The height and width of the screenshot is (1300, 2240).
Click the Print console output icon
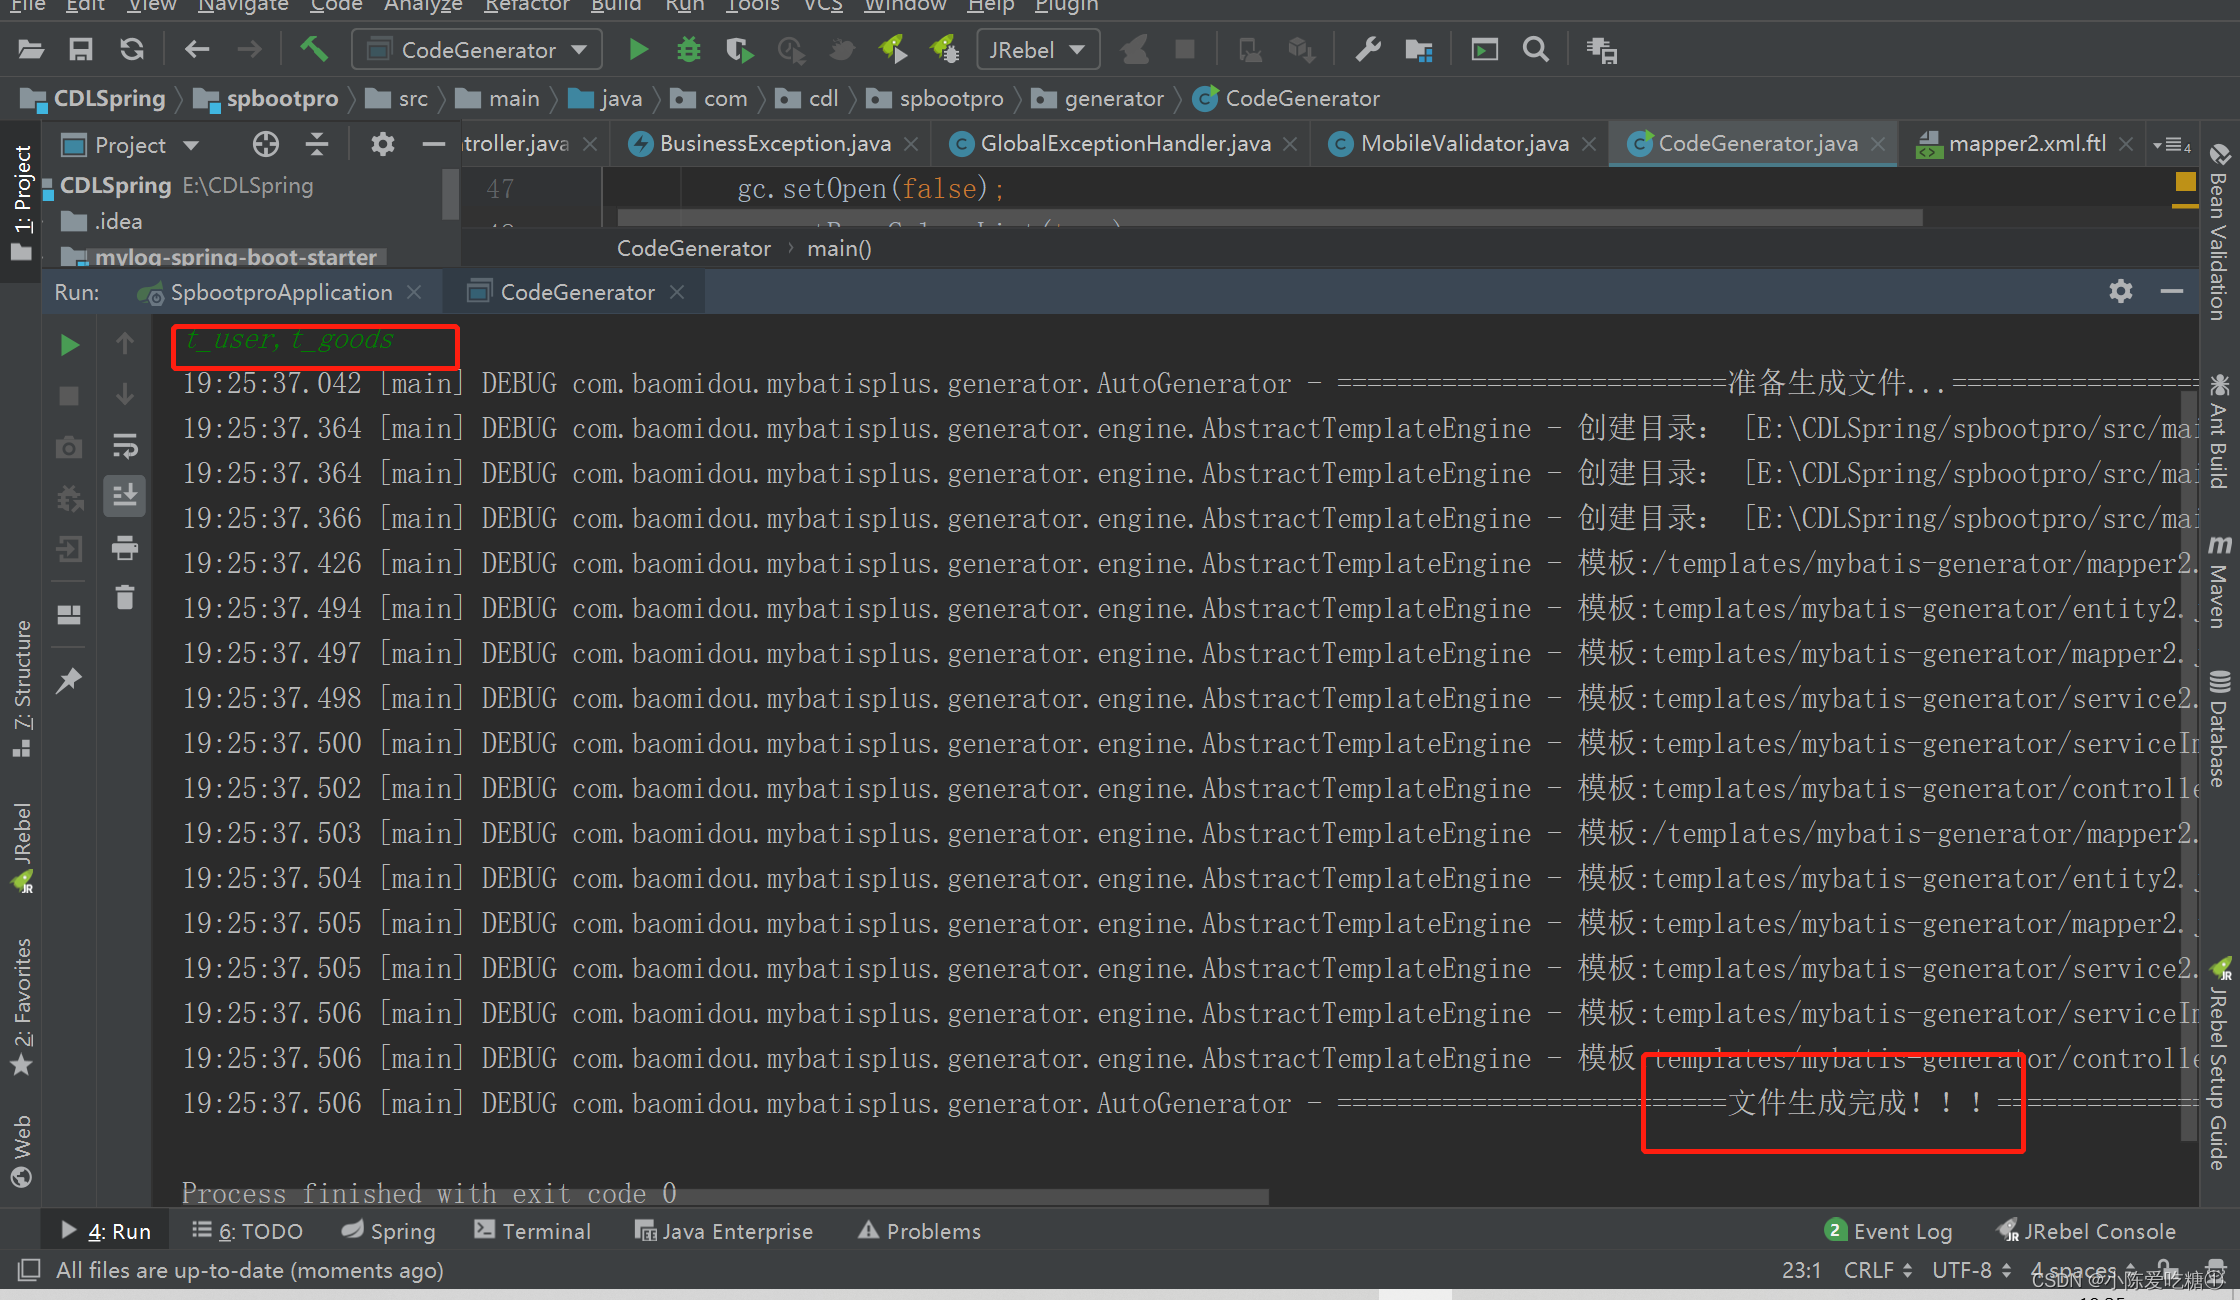point(125,547)
